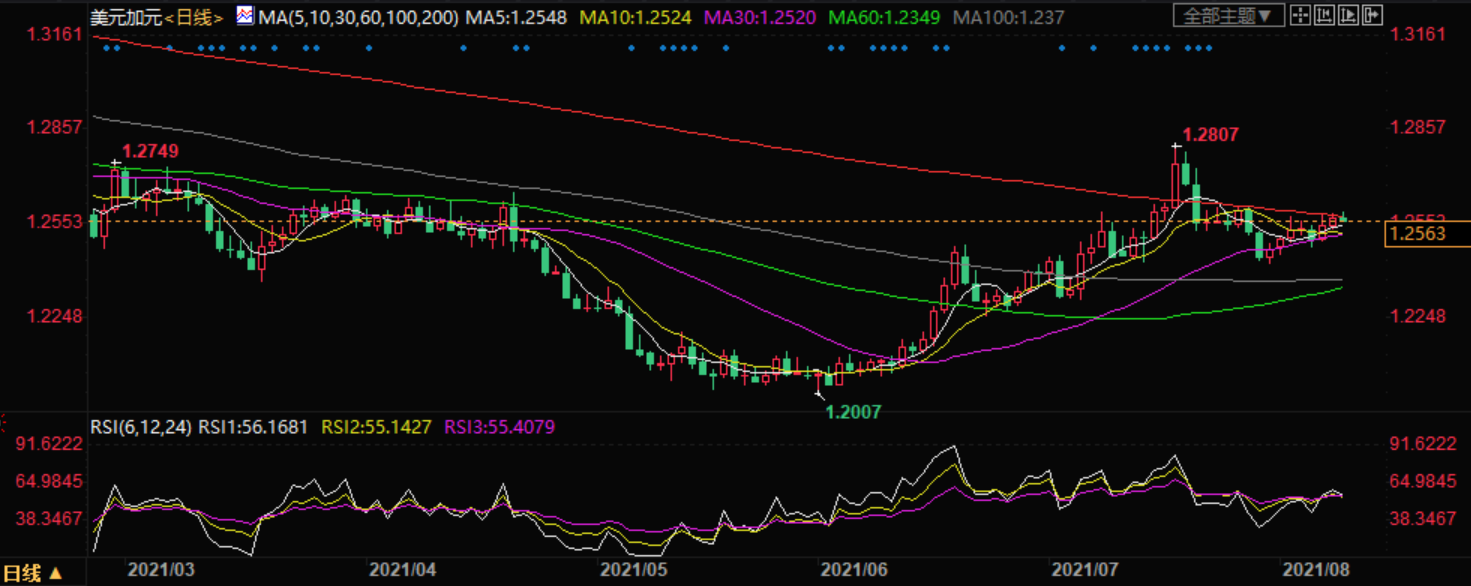Open the 全部主题 dropdown
Viewport: 1471px width, 586px height.
[x=1229, y=15]
